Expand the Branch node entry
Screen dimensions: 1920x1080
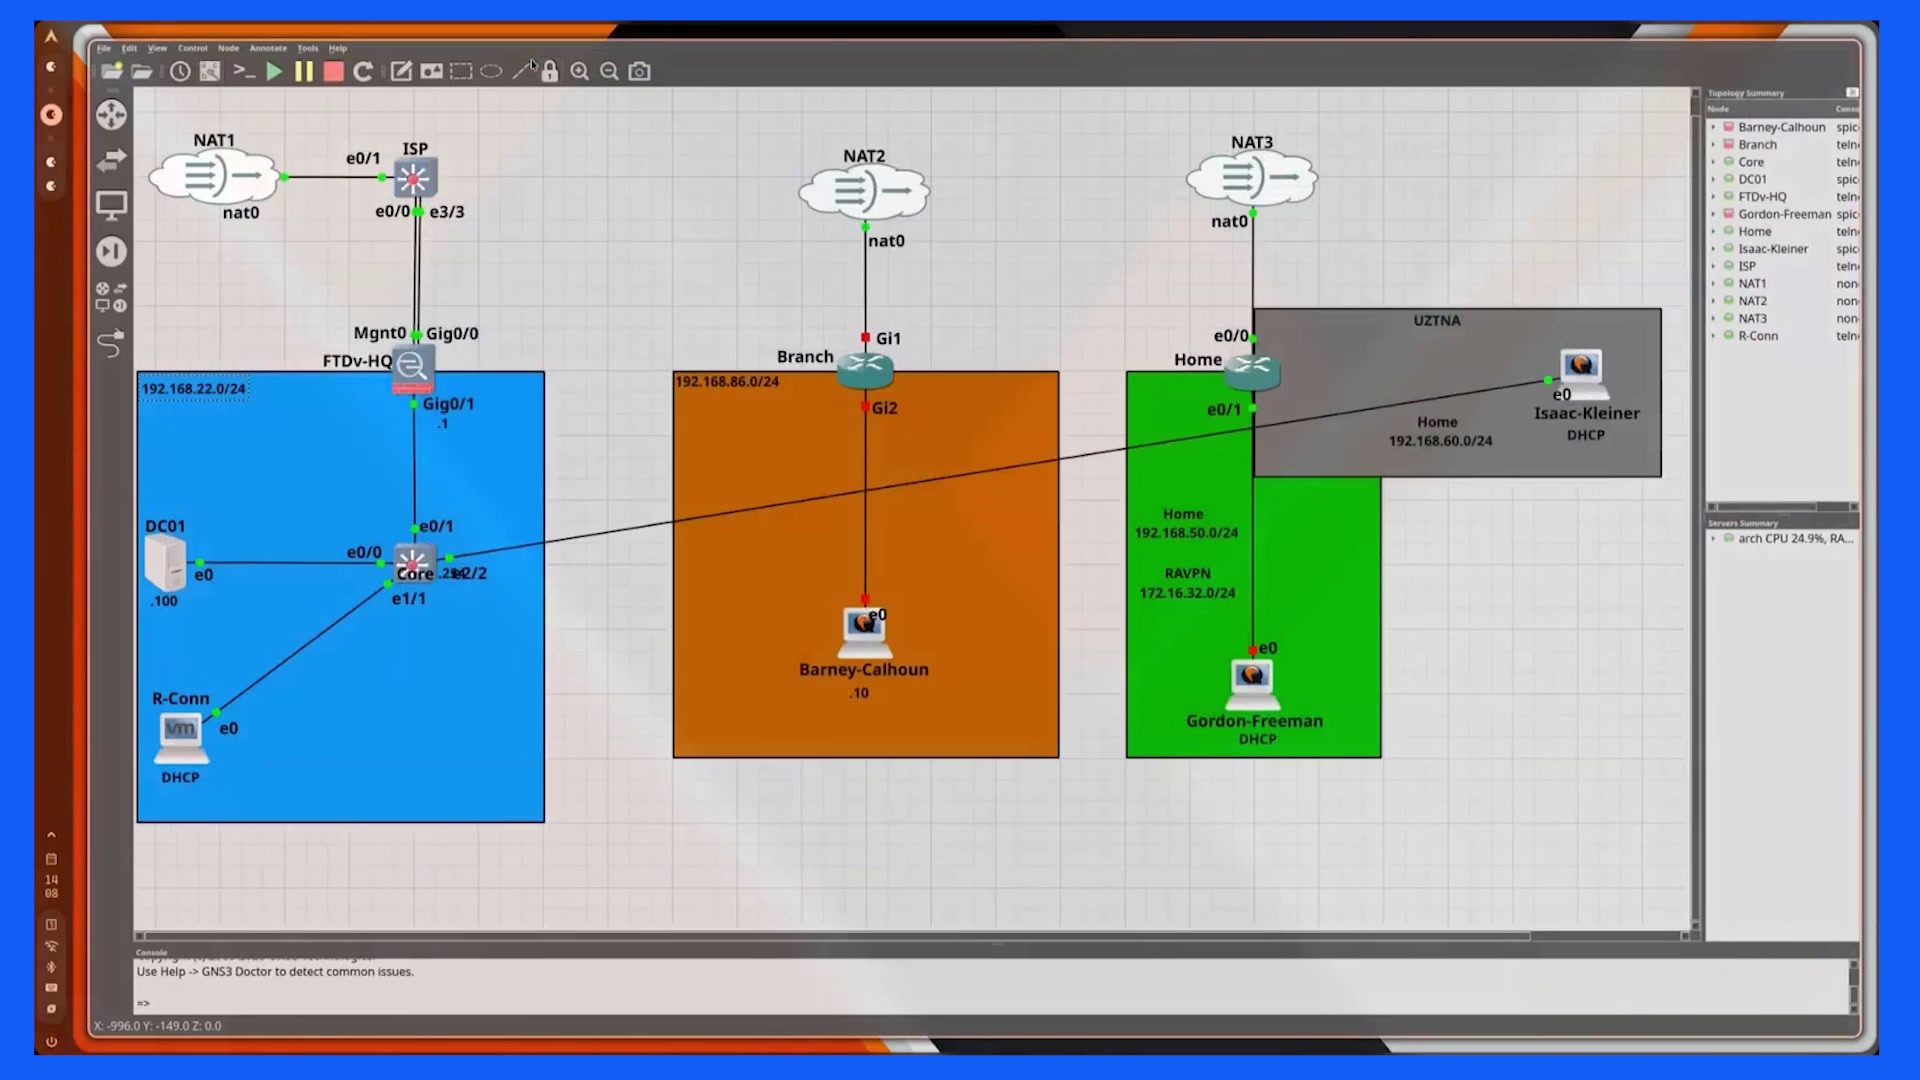point(1713,145)
